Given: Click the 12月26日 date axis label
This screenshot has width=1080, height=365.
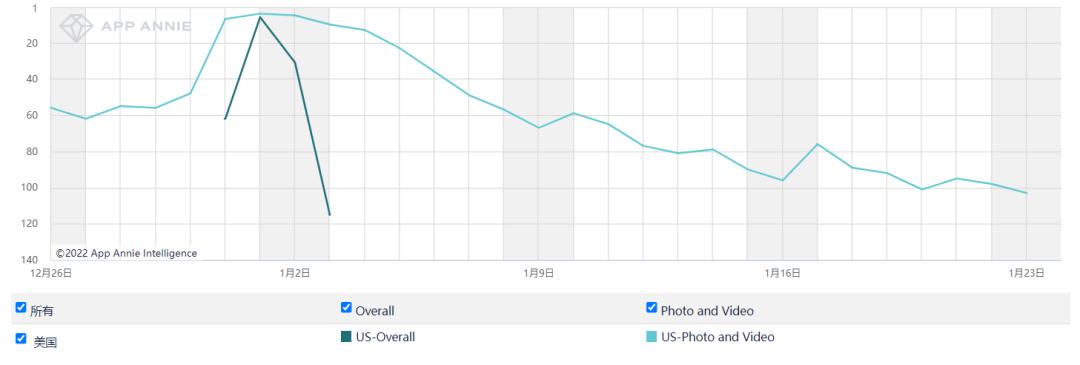Looking at the screenshot, I should 51,273.
